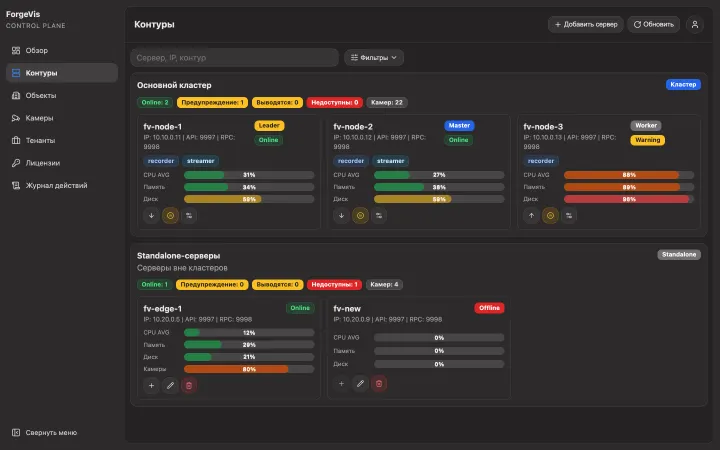The width and height of the screenshot is (720, 450).
Task: Click Обзор icon in sidebar
Action: click(16, 51)
